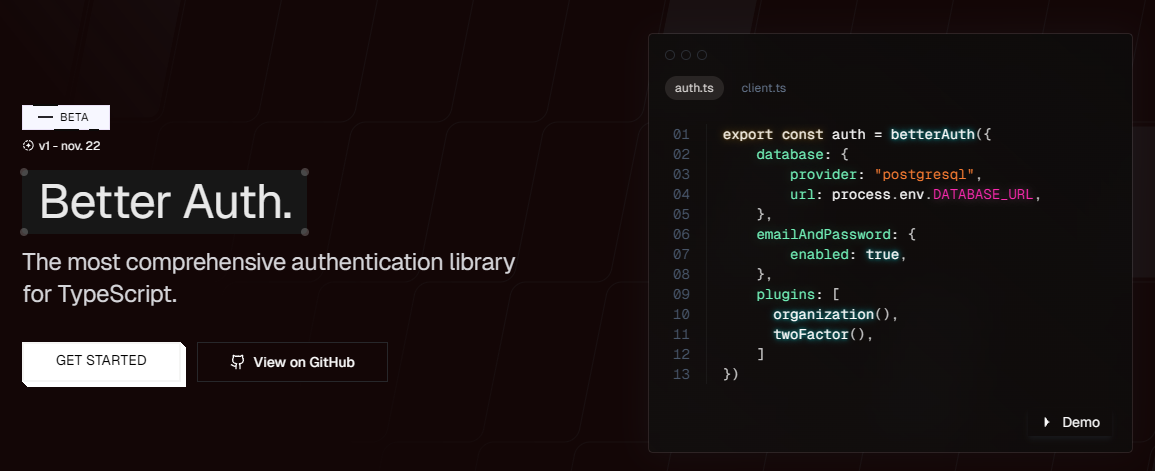Click the dash icon in BETA badge
Screen dimensions: 1155x471
[x=45, y=117]
